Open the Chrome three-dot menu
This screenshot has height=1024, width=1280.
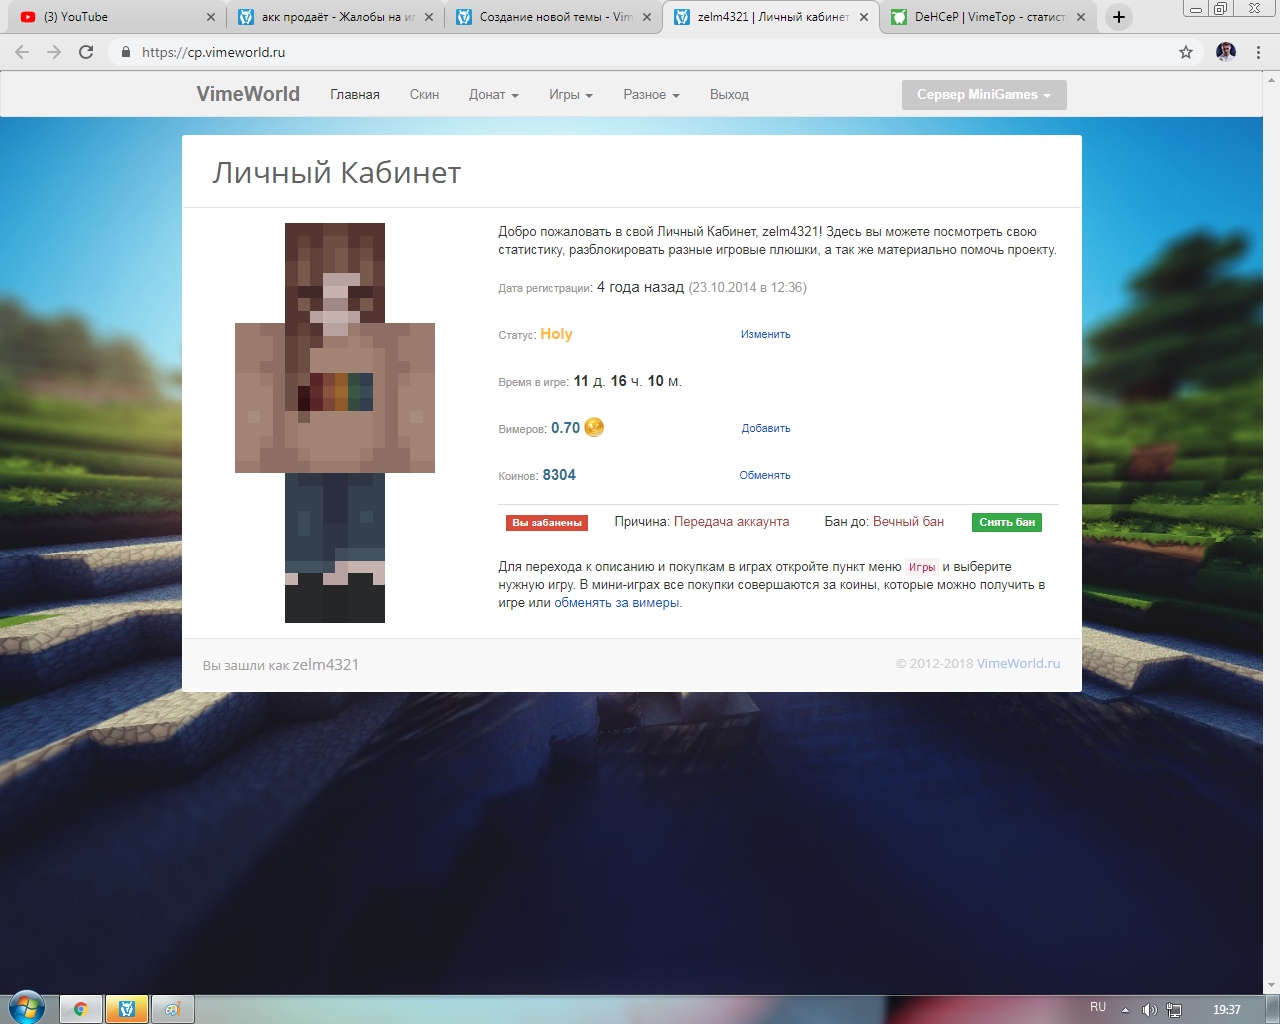tap(1258, 52)
